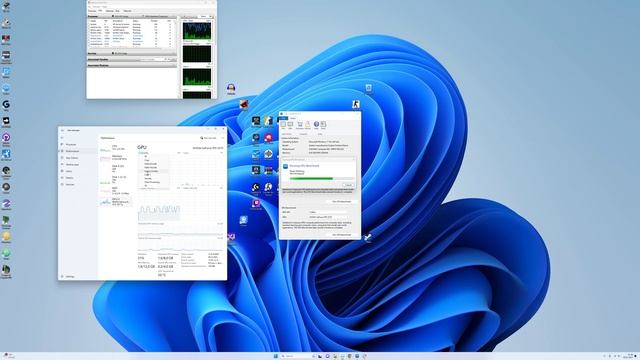Switch to Network tab in Resource Monitor
The width and height of the screenshot is (640, 360).
(x=127, y=11)
